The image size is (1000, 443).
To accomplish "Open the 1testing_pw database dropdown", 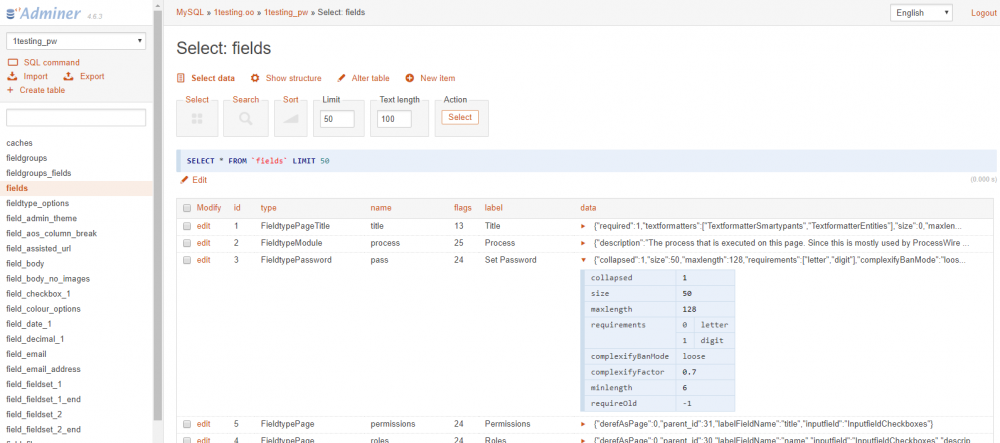I will [x=76, y=41].
